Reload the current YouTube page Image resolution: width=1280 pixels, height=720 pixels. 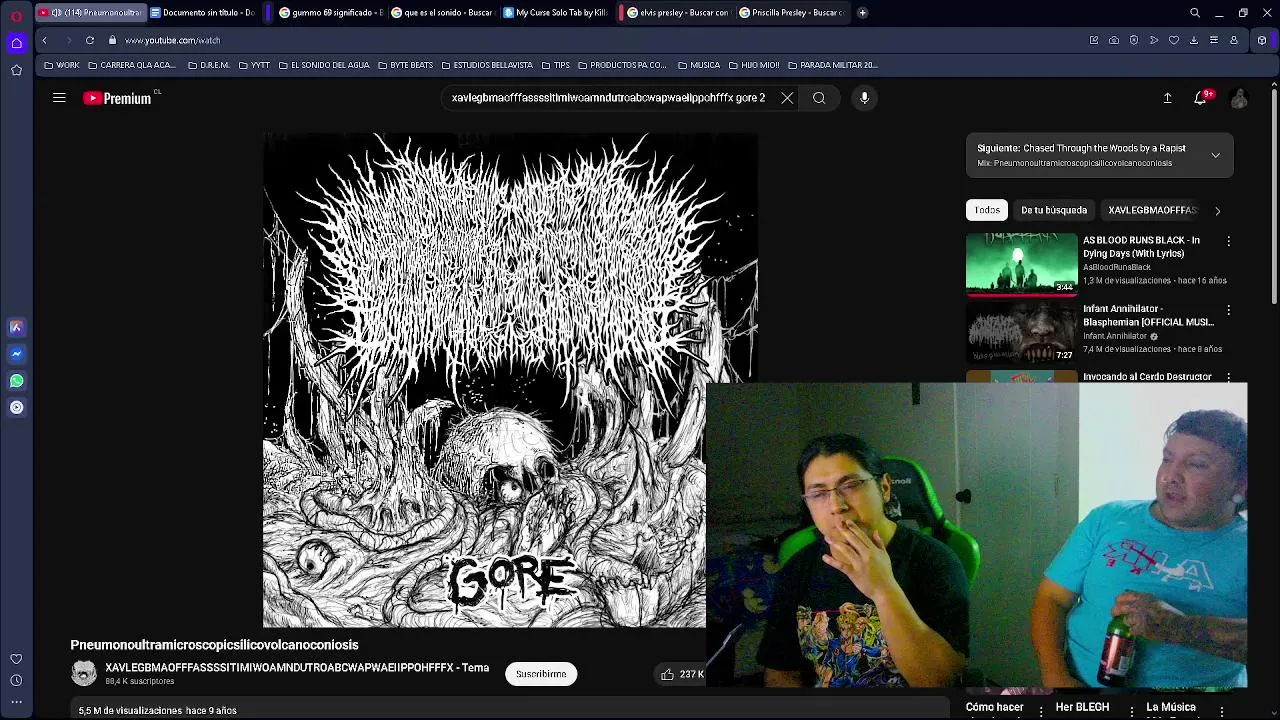coord(90,40)
